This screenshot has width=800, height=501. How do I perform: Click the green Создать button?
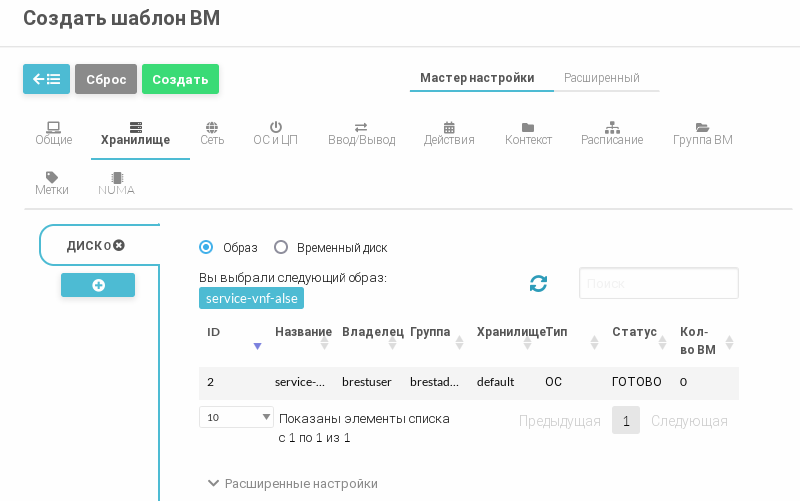coord(180,79)
